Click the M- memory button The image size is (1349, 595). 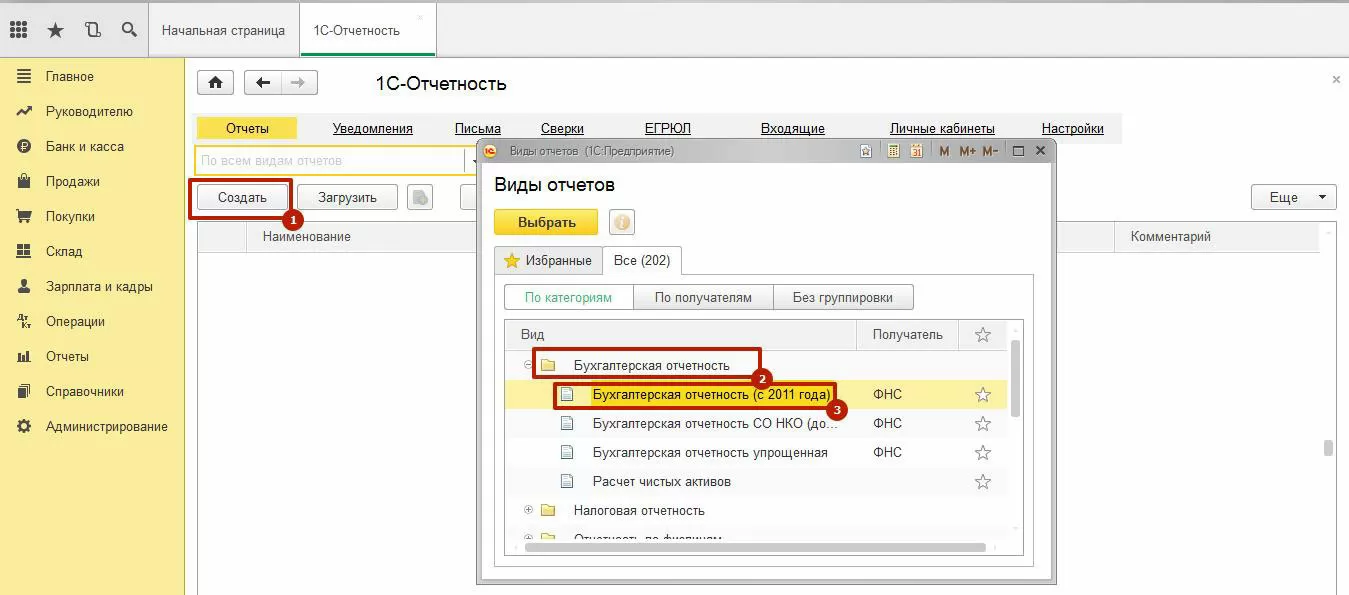[990, 151]
